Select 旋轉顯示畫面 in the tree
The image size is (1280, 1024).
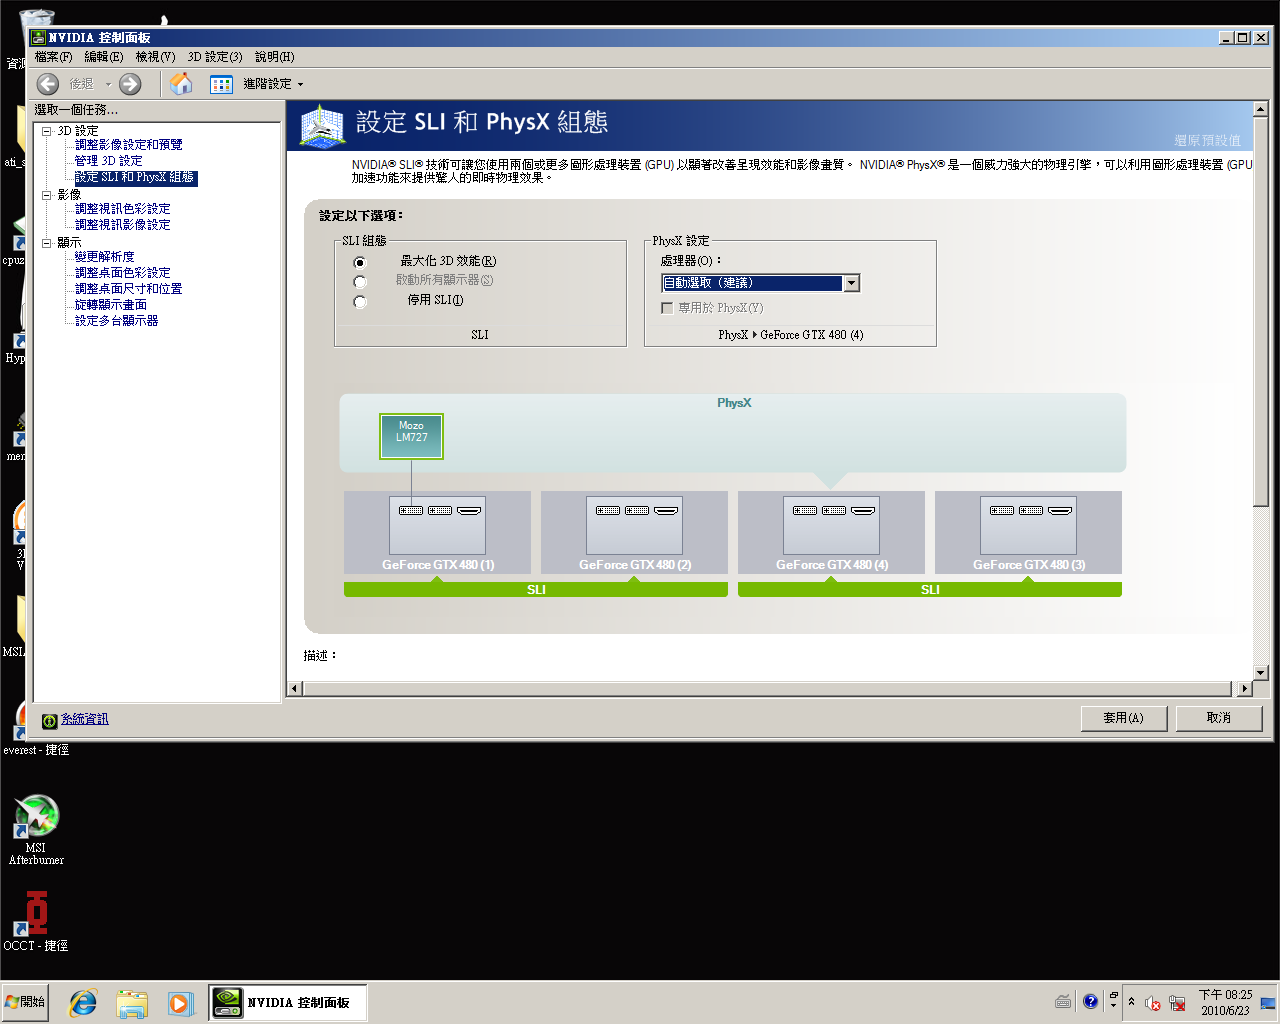click(111, 305)
